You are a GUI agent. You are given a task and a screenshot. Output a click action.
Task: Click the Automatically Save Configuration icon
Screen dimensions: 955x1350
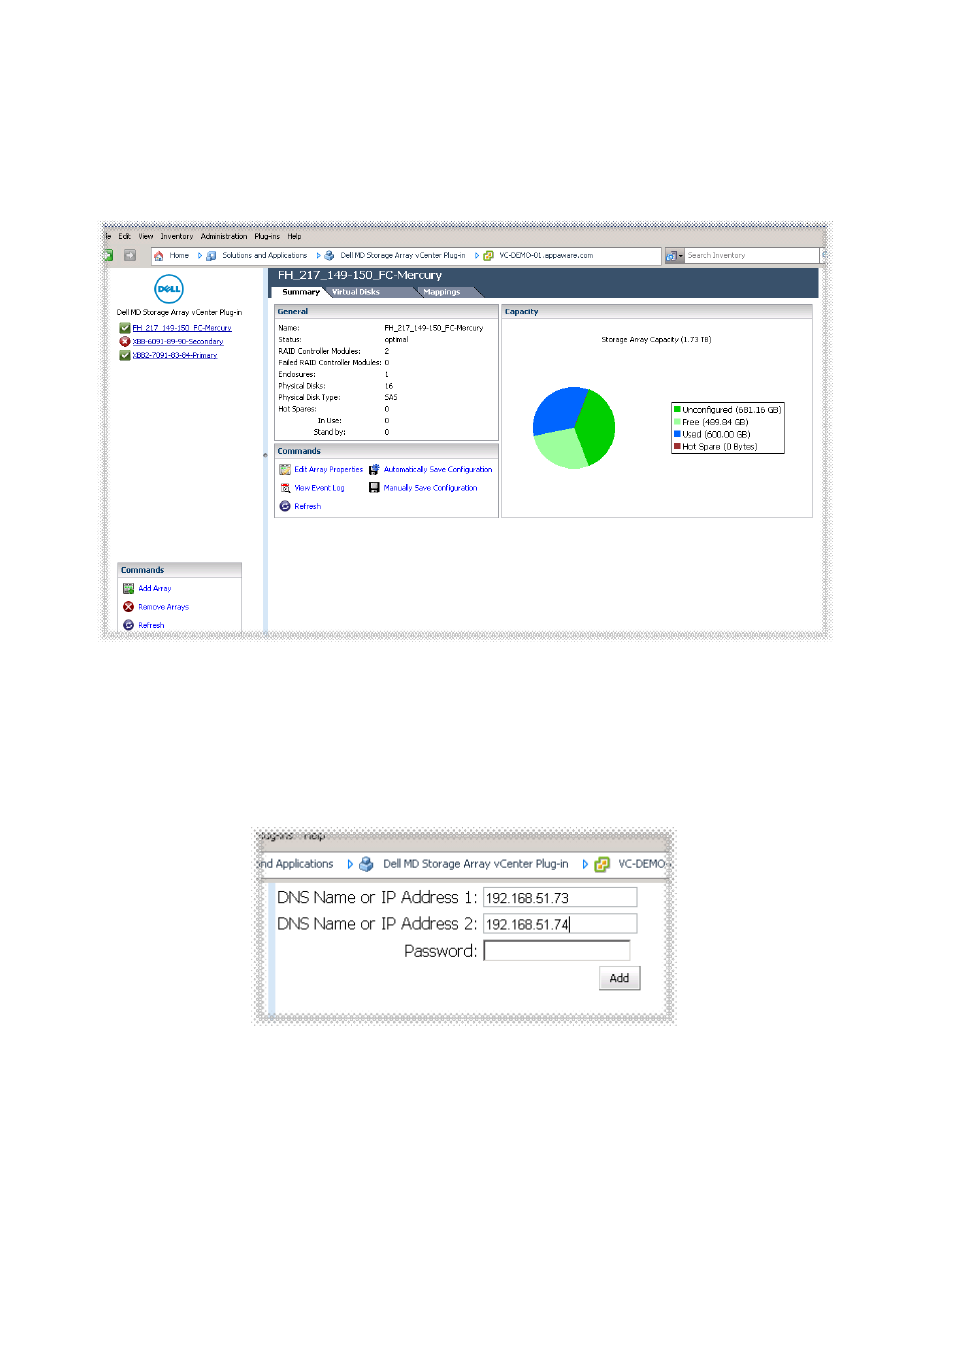(374, 469)
